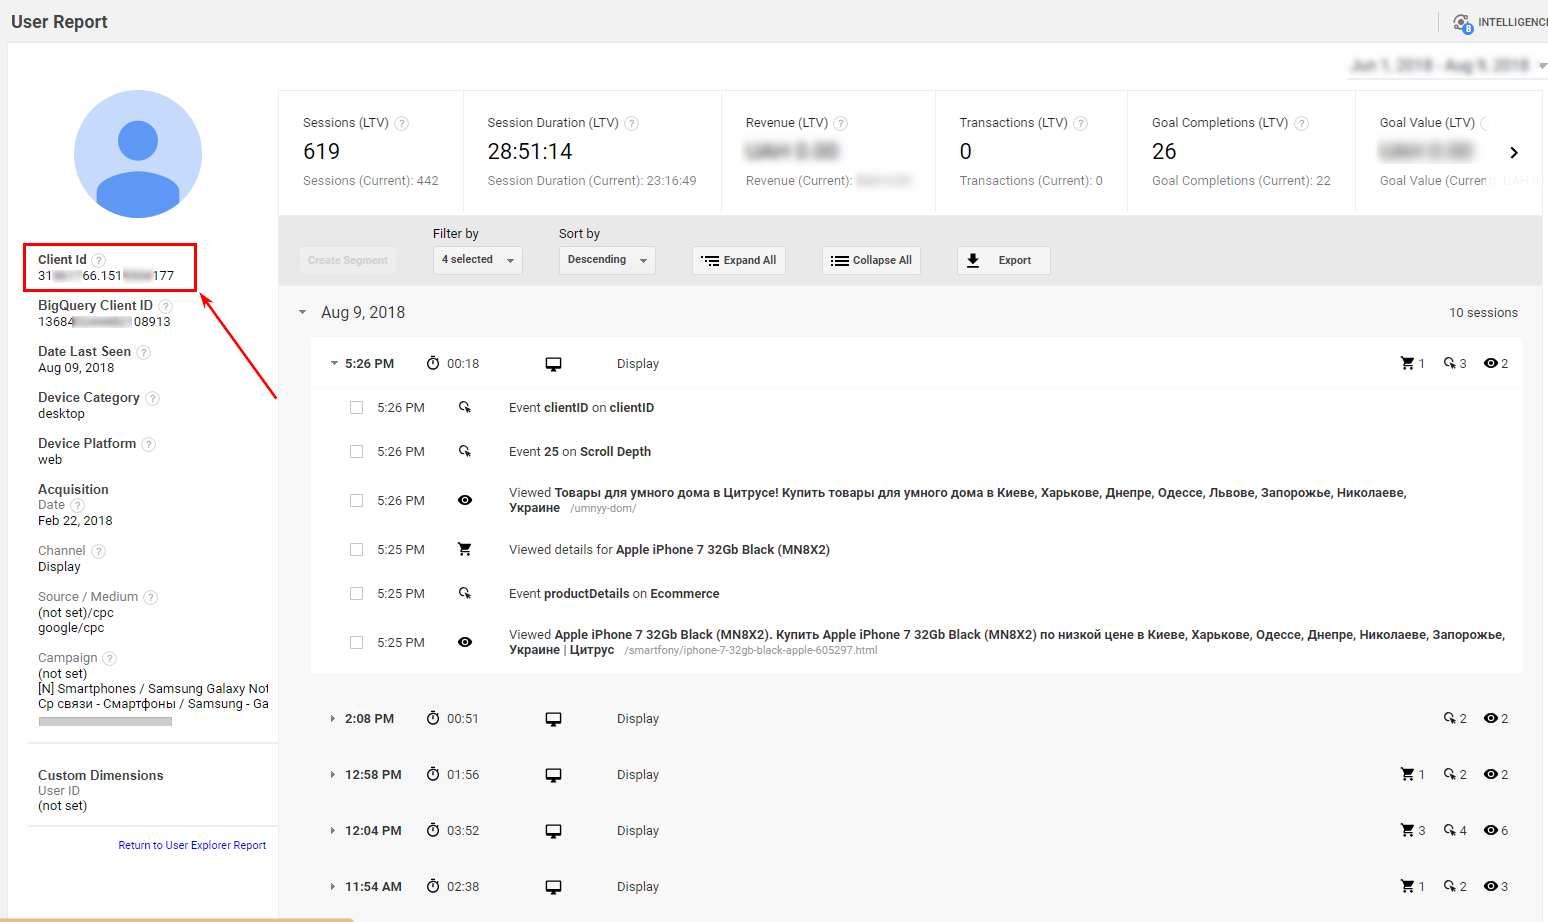1548x922 pixels.
Task: Click the Export button
Action: 1003,260
